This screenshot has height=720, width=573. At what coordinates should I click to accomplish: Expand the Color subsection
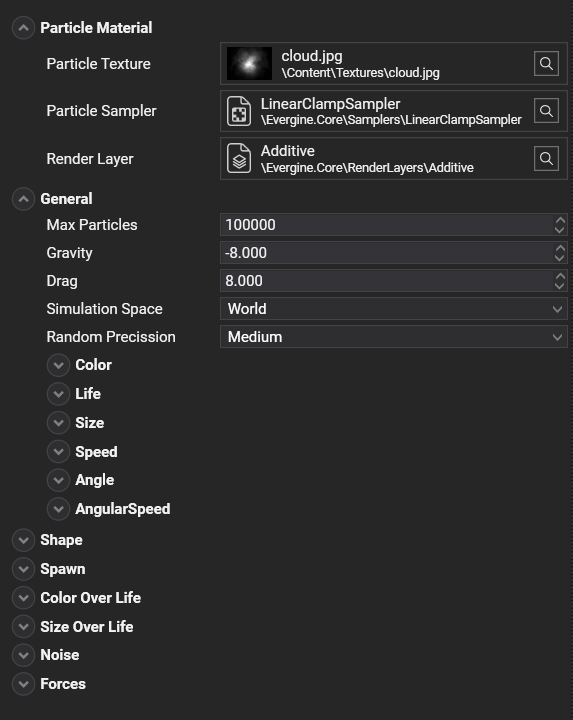pos(58,365)
